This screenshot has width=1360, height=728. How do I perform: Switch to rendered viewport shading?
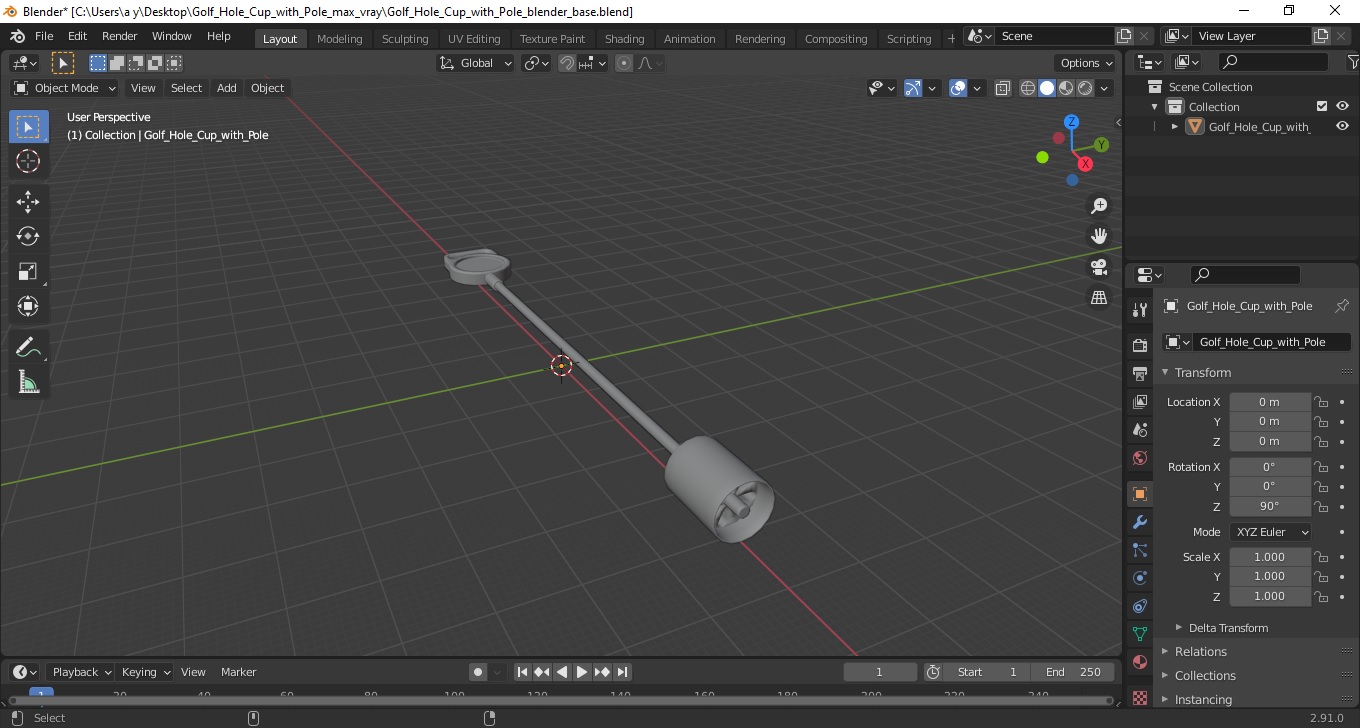tap(1085, 88)
